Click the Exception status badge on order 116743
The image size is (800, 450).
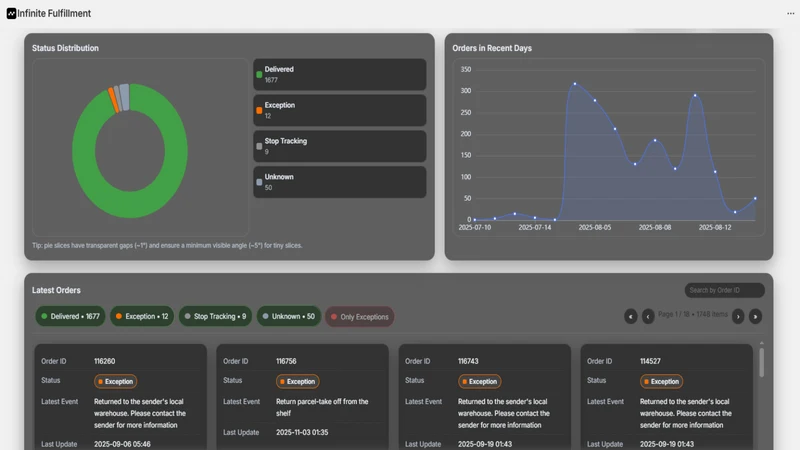point(480,381)
